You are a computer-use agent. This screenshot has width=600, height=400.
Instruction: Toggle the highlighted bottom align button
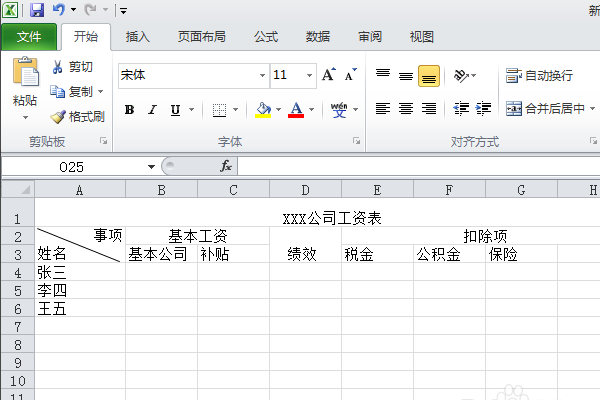(x=429, y=76)
